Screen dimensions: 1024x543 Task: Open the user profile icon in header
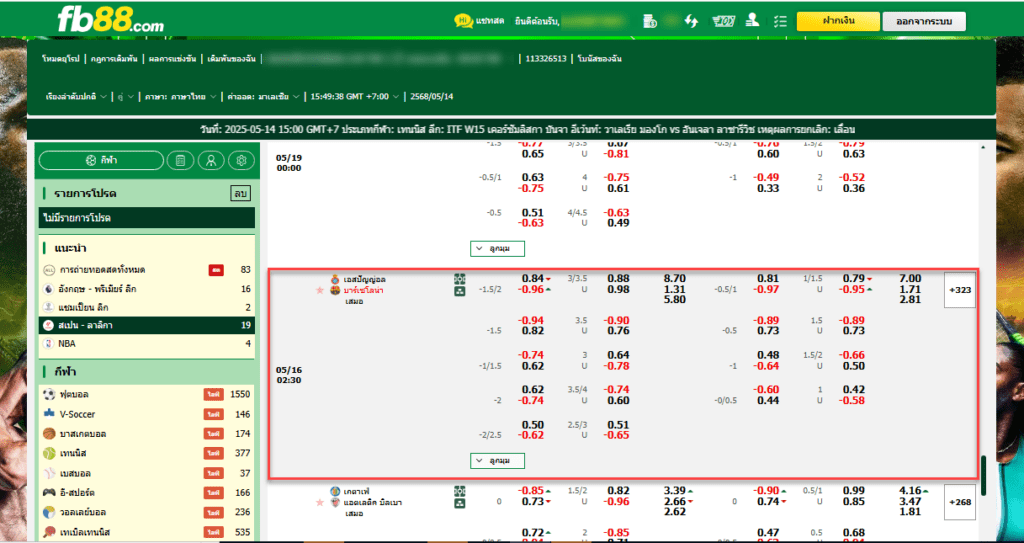click(x=751, y=21)
